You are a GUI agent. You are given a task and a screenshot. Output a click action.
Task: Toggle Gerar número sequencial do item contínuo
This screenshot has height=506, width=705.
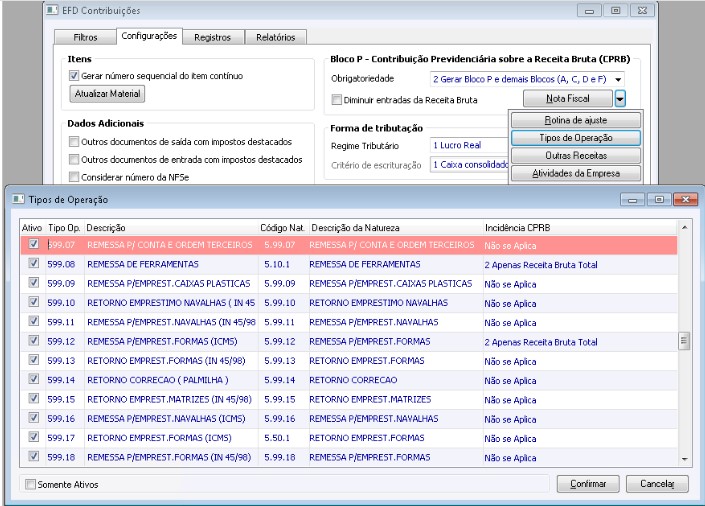click(74, 76)
